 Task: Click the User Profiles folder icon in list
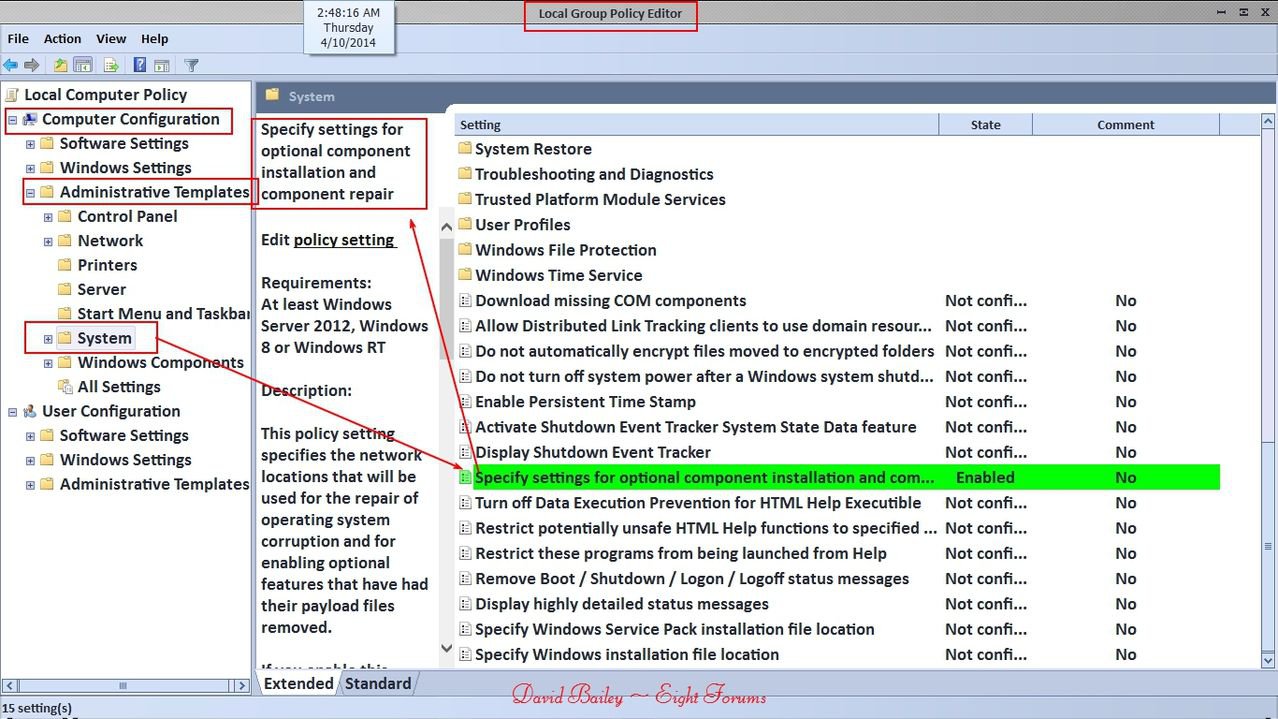tap(464, 225)
